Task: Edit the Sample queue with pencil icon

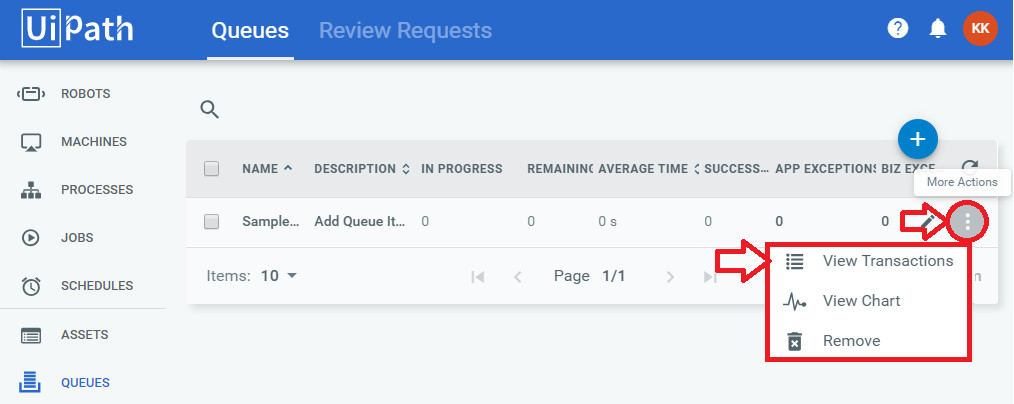Action: (928, 222)
